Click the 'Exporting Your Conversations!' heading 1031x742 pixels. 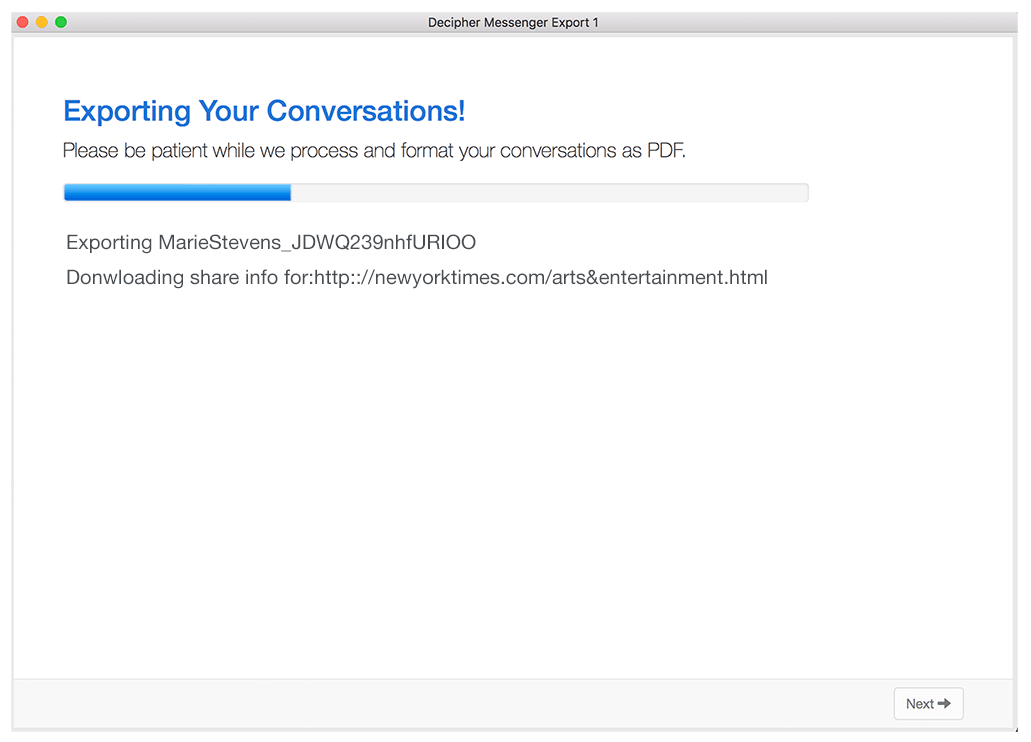[x=264, y=111]
